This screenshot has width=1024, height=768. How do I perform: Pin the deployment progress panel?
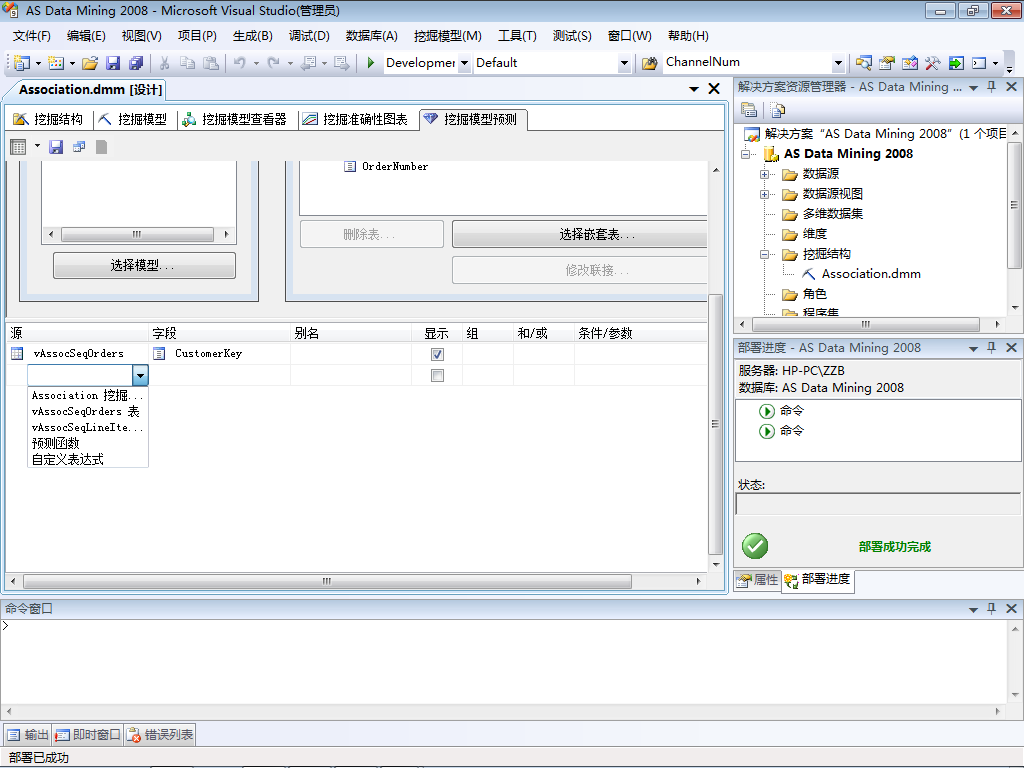click(991, 347)
